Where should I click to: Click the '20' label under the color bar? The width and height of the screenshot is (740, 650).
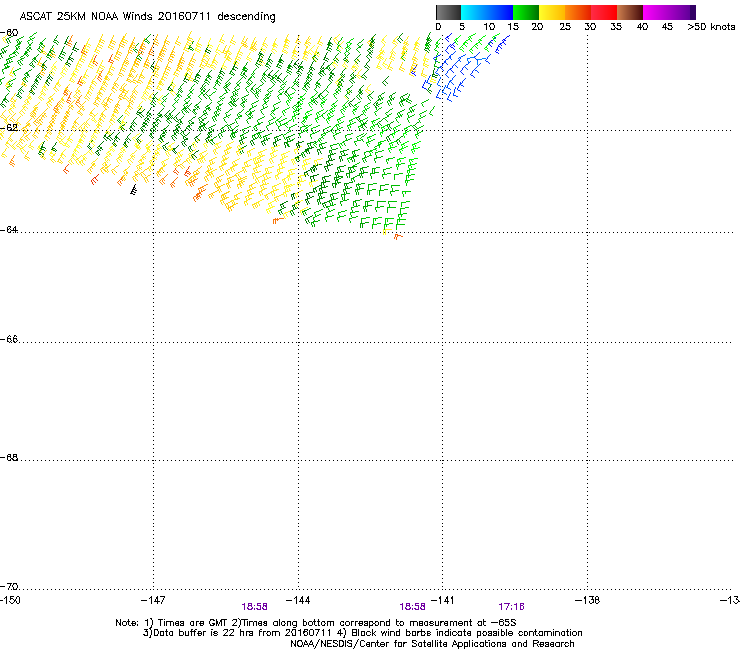click(537, 27)
